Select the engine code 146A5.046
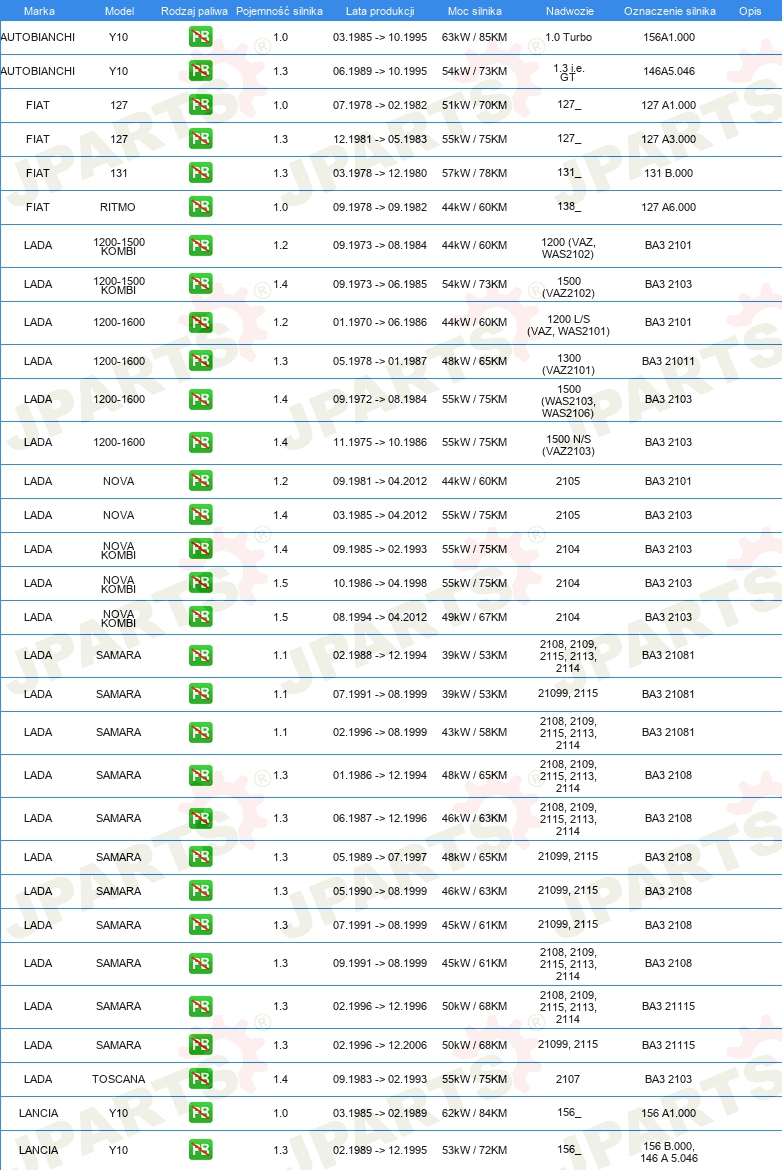 669,71
